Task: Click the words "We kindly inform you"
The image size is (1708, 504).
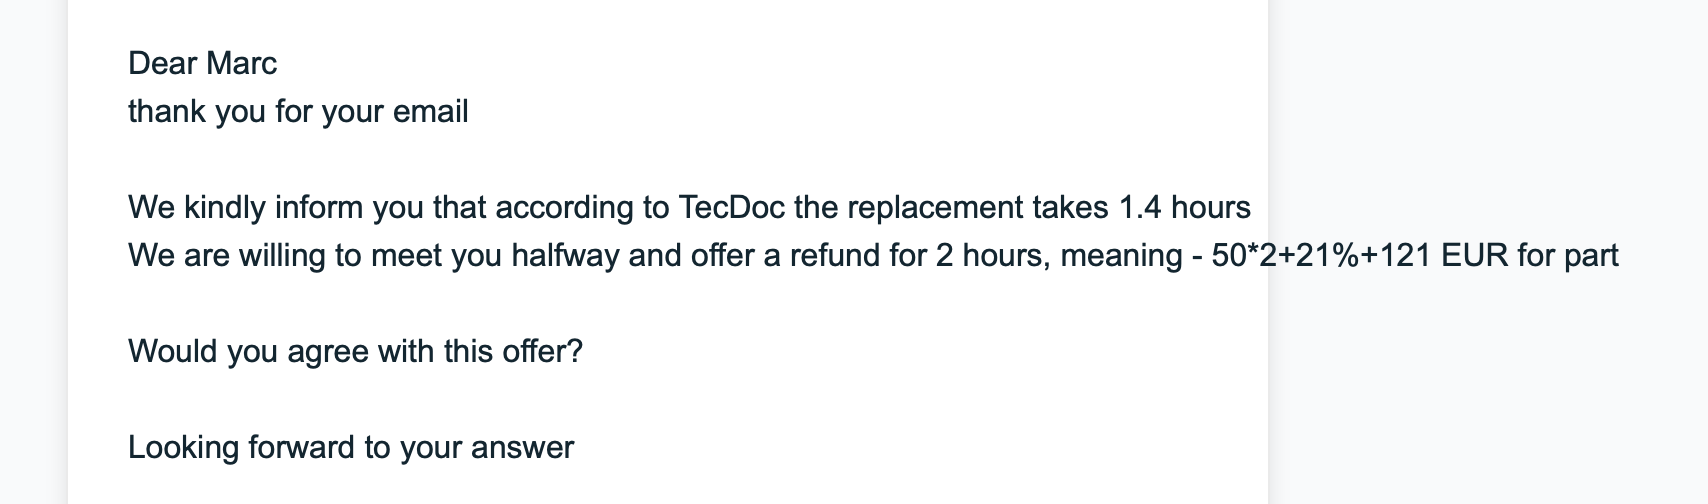Action: 245,207
